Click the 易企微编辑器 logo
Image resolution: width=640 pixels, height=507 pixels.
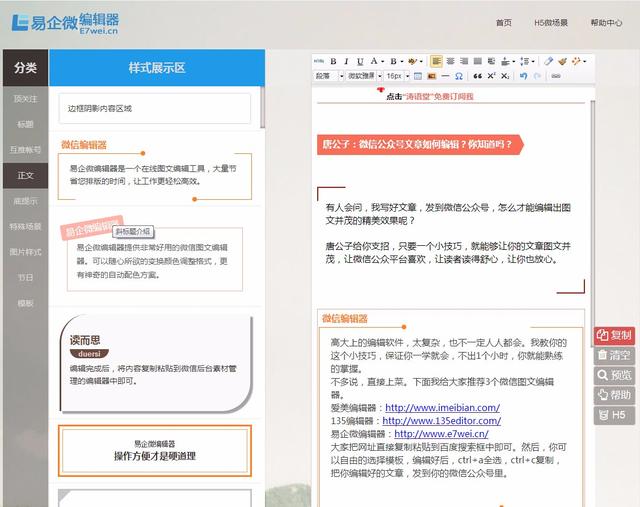pos(65,23)
